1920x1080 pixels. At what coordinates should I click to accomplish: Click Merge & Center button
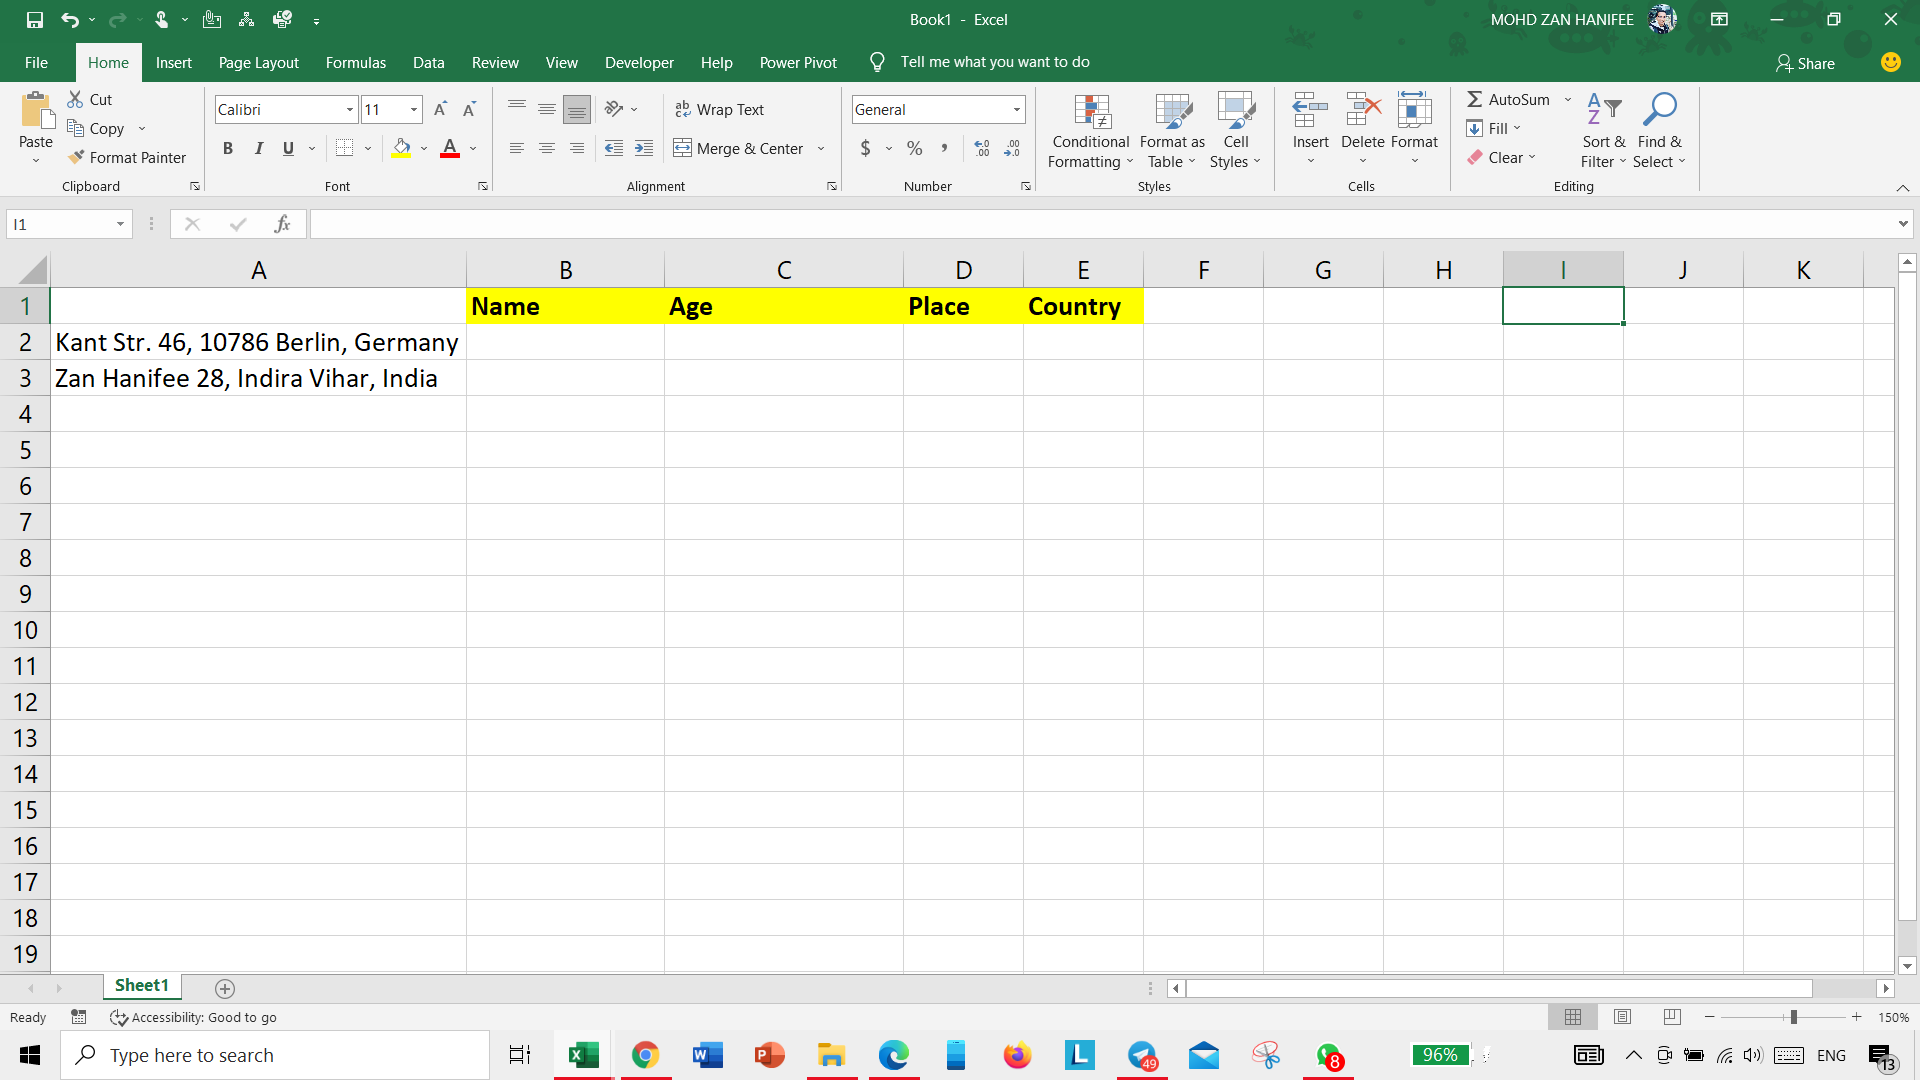point(740,148)
